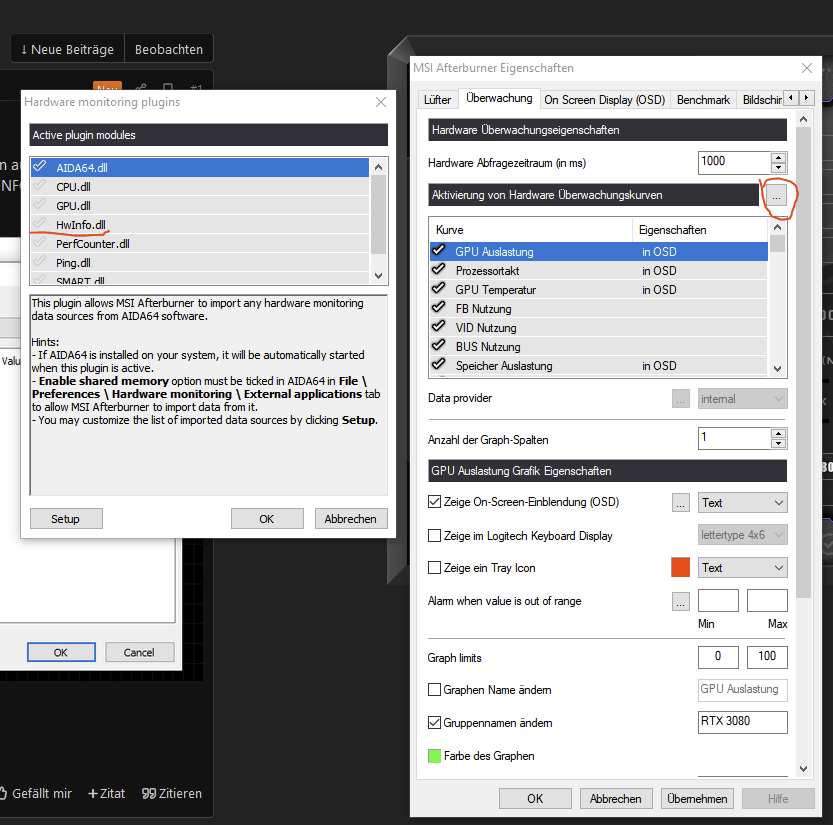Toggle BUS Nutzung curve checkmark
The height and width of the screenshot is (825, 833).
[x=439, y=346]
